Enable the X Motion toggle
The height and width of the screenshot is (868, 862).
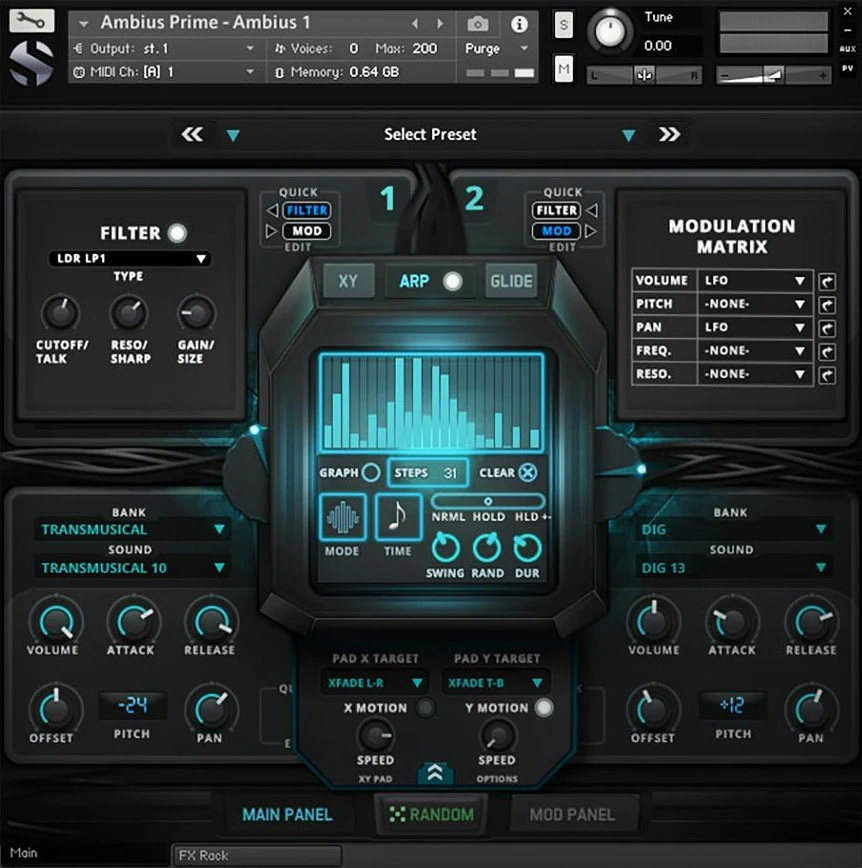click(426, 708)
